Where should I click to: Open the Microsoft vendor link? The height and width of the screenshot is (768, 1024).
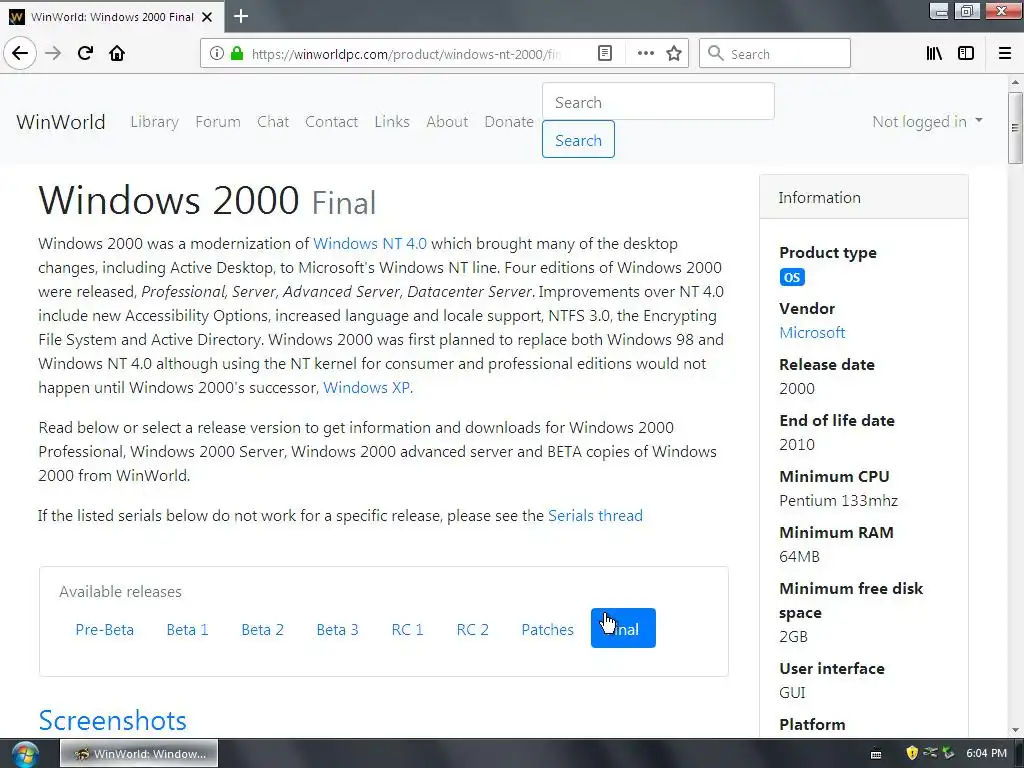point(812,332)
